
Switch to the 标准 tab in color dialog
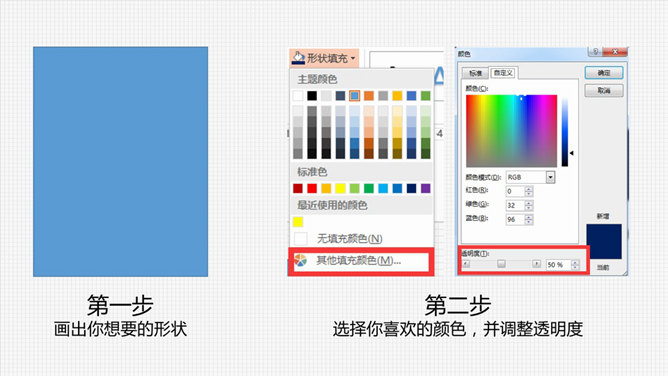(475, 73)
